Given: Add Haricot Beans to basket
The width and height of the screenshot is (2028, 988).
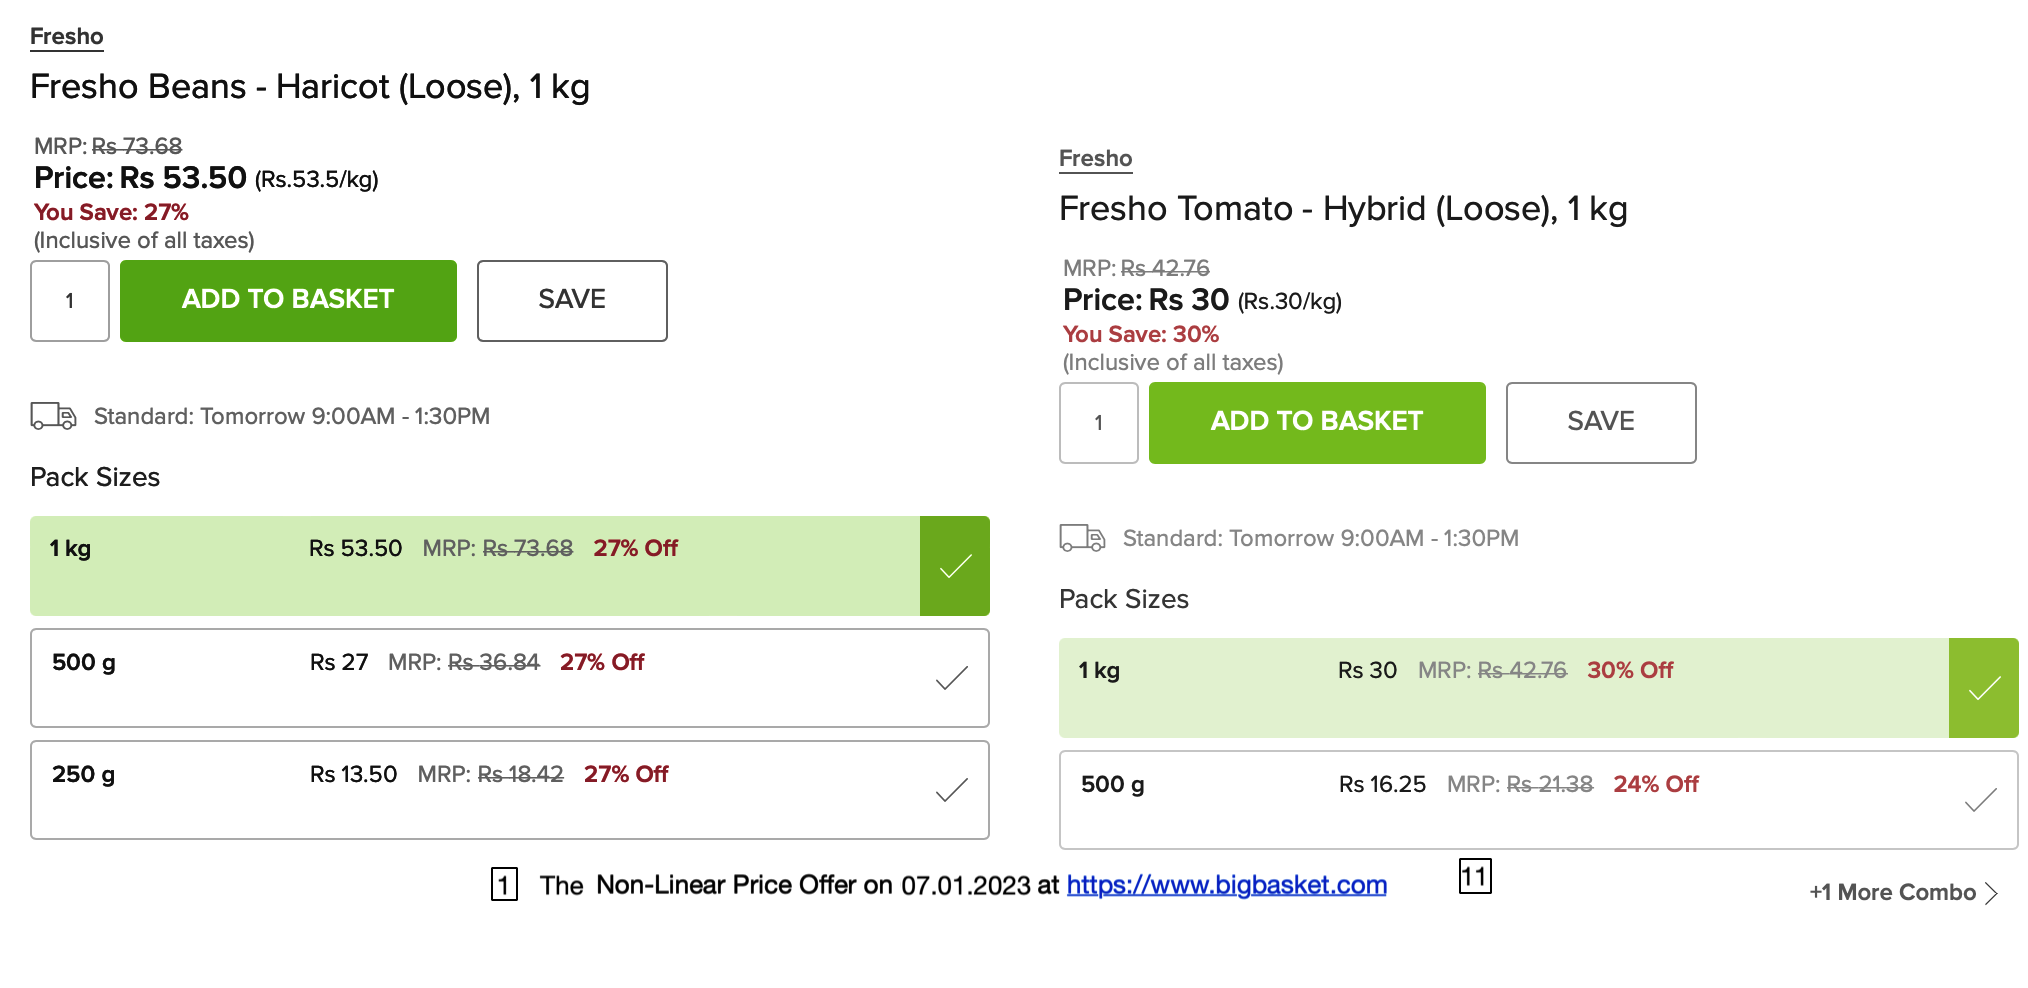Looking at the screenshot, I should [x=288, y=300].
